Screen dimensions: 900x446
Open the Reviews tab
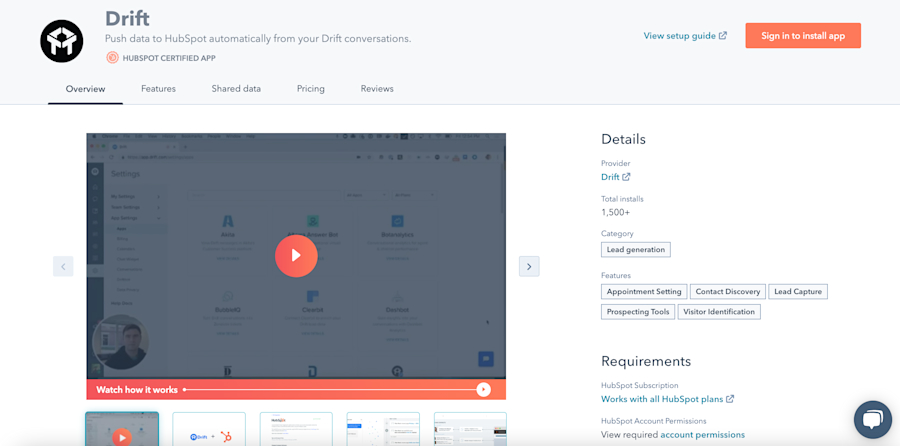click(x=377, y=89)
